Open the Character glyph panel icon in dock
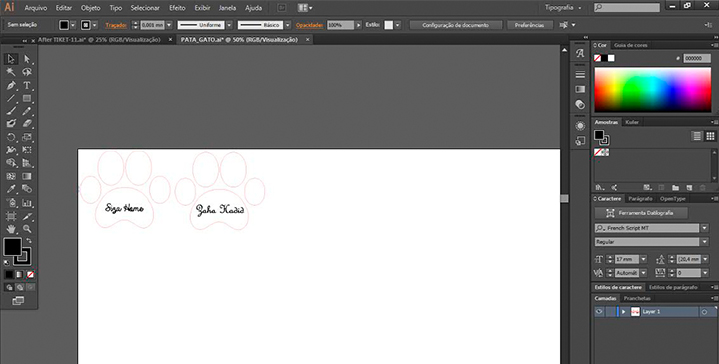Screen dimensions: 719x364 click(x=580, y=54)
